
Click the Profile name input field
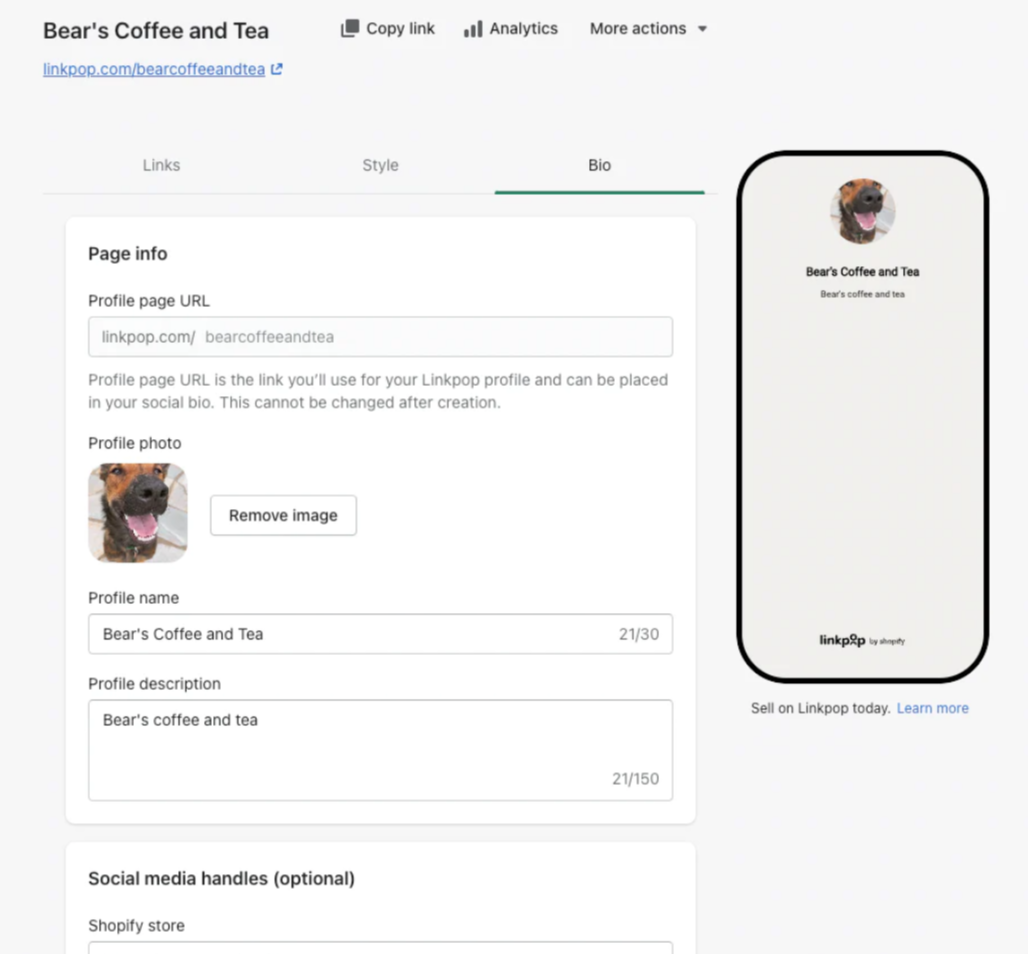click(x=380, y=634)
